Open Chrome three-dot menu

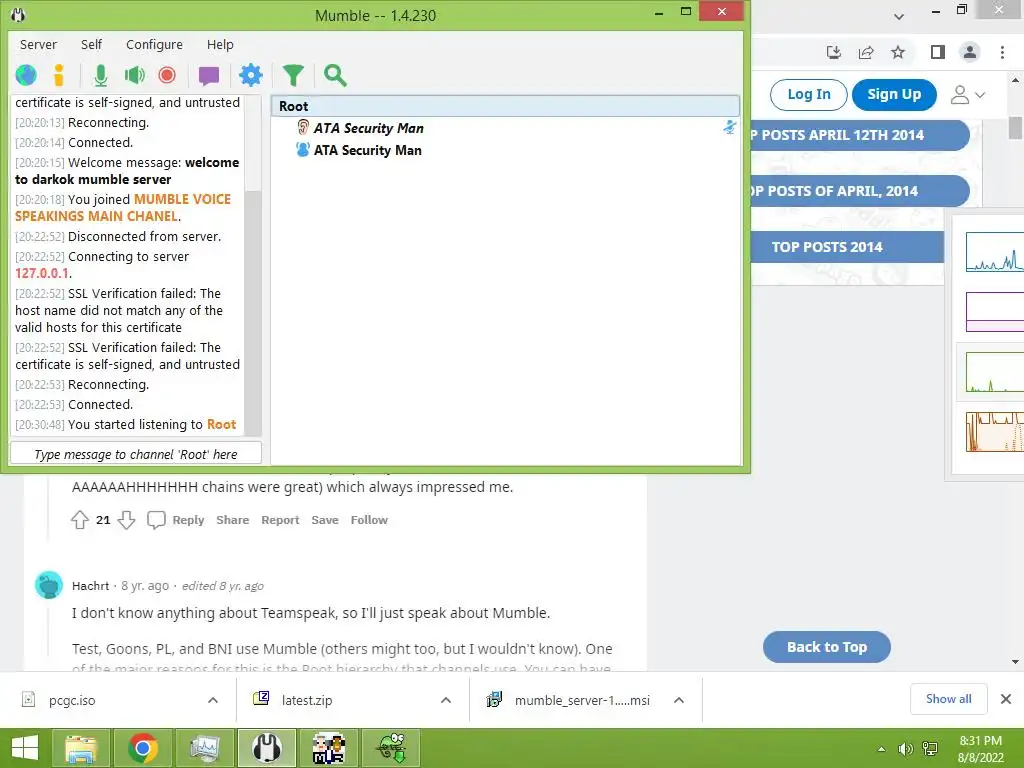click(x=1002, y=52)
